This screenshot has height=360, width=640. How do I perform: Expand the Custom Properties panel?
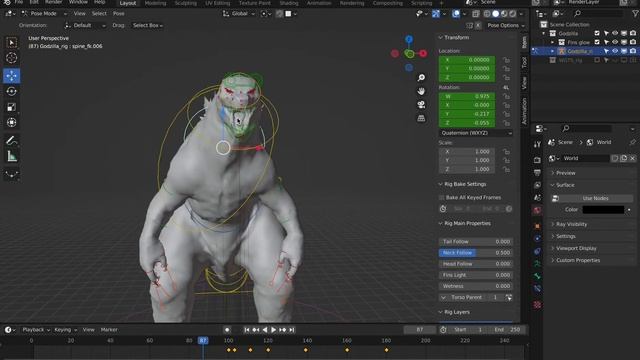(x=577, y=260)
